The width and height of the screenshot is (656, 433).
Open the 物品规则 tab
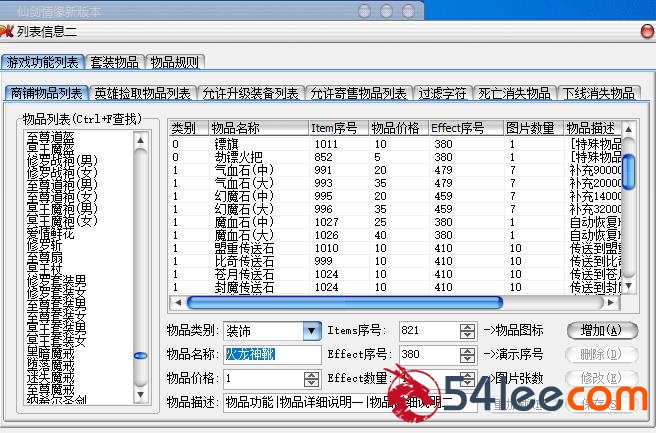click(x=174, y=62)
